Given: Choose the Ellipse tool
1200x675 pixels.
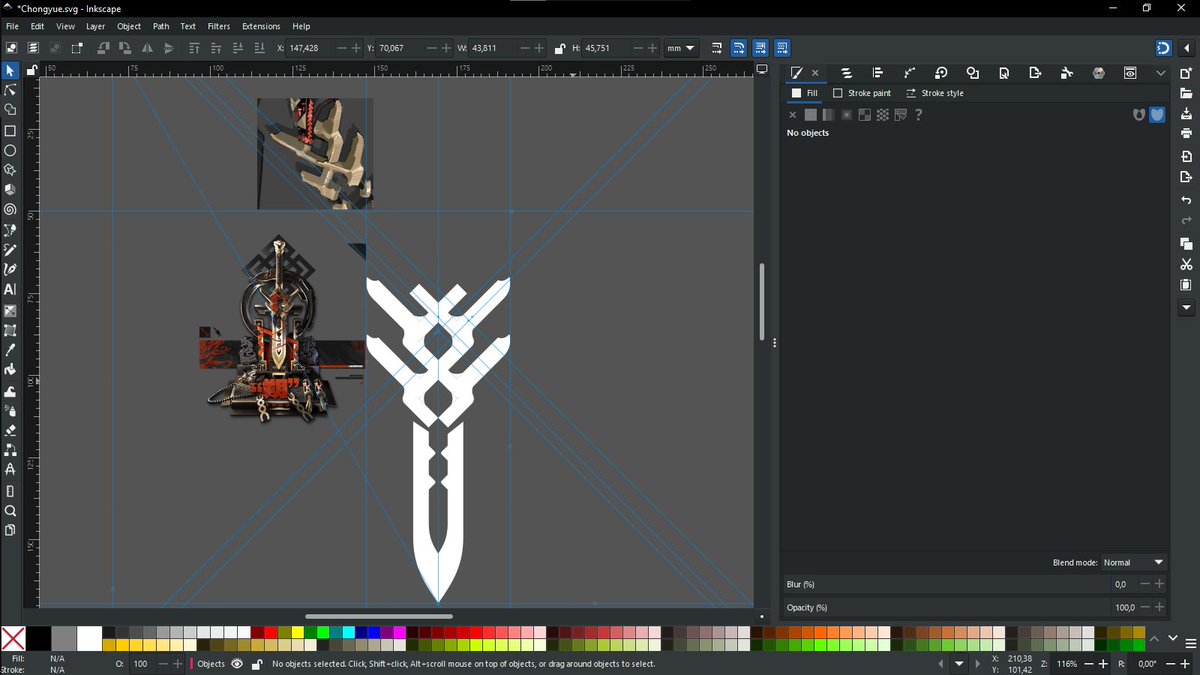Looking at the screenshot, I should [x=10, y=150].
